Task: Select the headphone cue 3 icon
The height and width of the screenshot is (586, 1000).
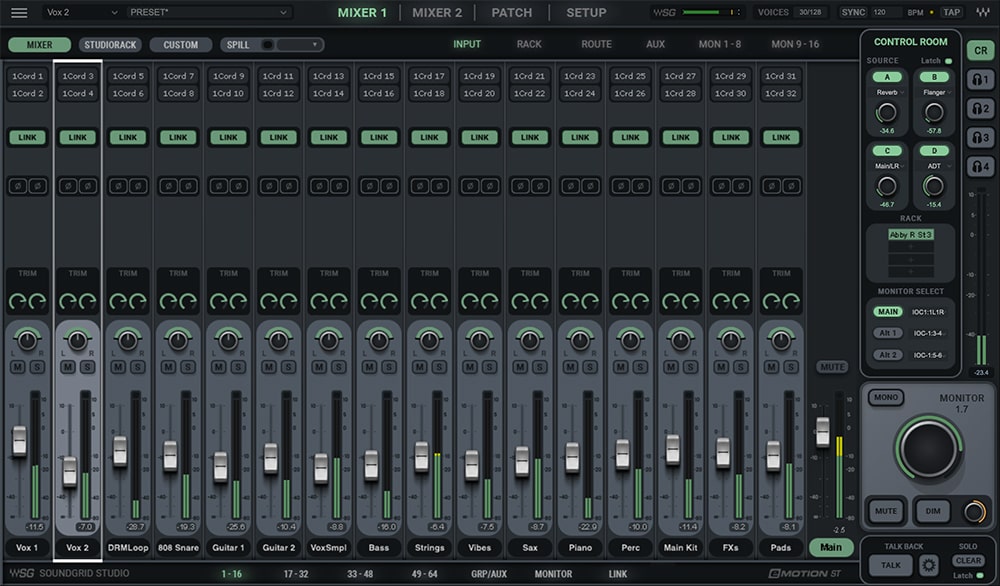Action: coord(980,136)
